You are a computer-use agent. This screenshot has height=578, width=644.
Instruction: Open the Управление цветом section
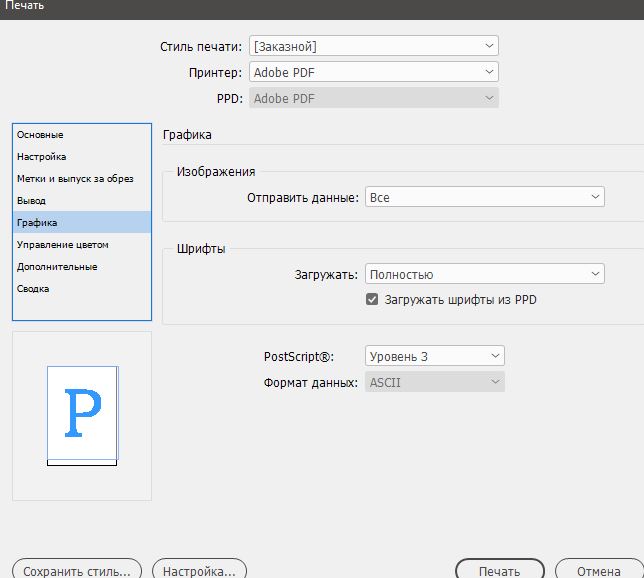click(x=82, y=244)
